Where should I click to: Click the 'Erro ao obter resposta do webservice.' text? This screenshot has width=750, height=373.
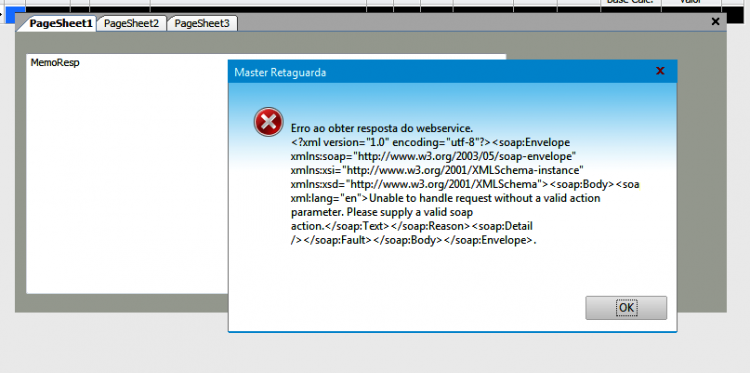(382, 128)
